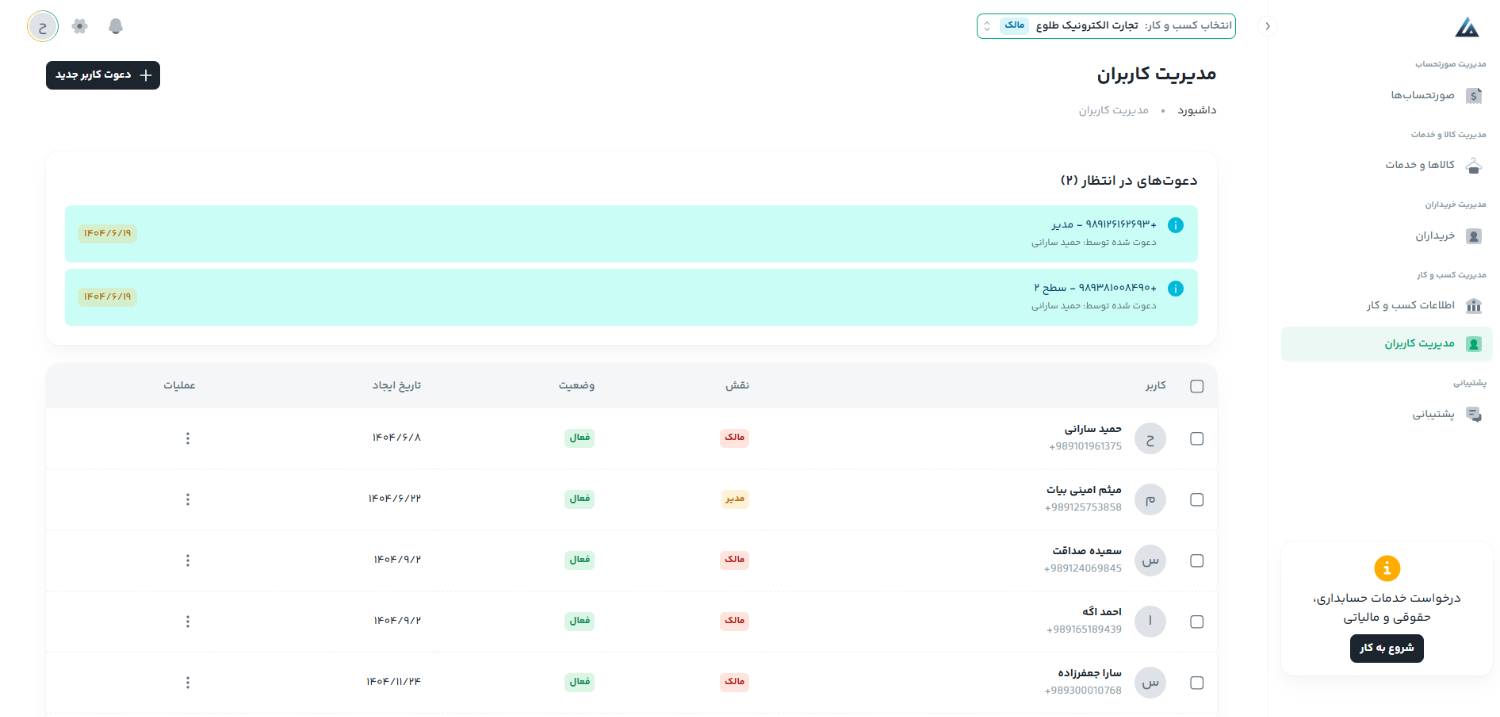Click the goods and services icon in sidebar
Image resolution: width=1500 pixels, height=717 pixels.
pyautogui.click(x=1473, y=165)
